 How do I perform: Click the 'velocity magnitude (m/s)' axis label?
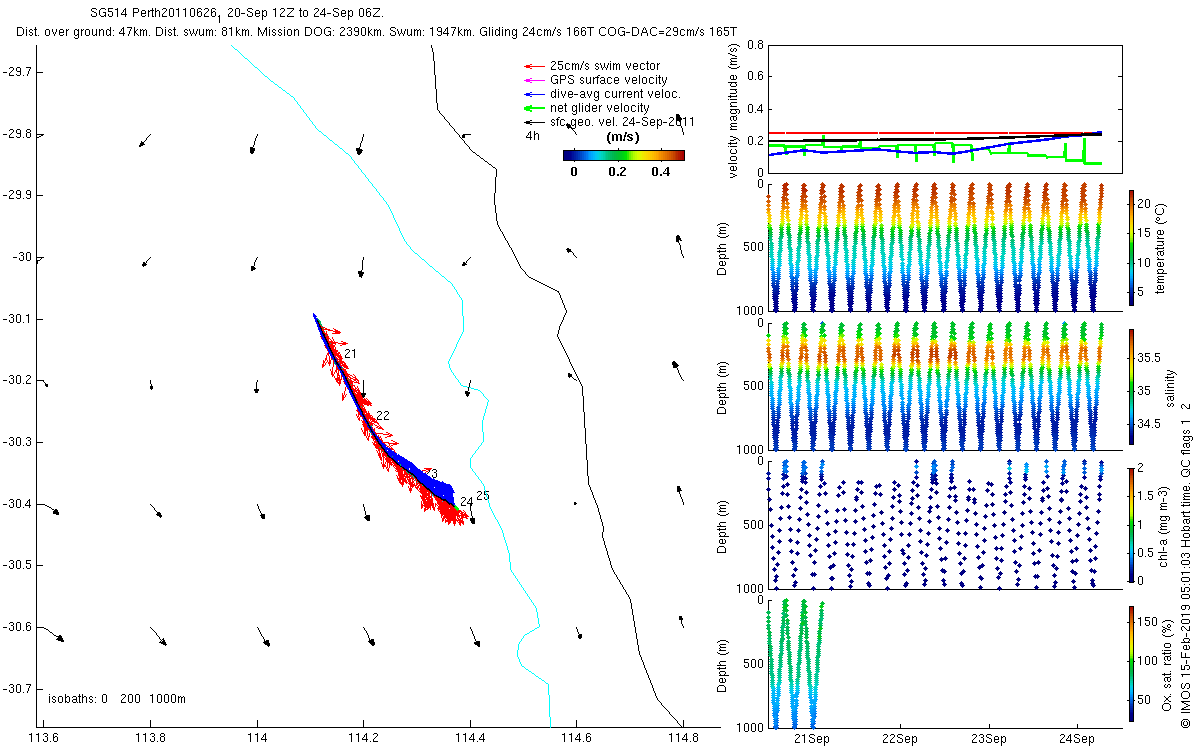(x=733, y=109)
